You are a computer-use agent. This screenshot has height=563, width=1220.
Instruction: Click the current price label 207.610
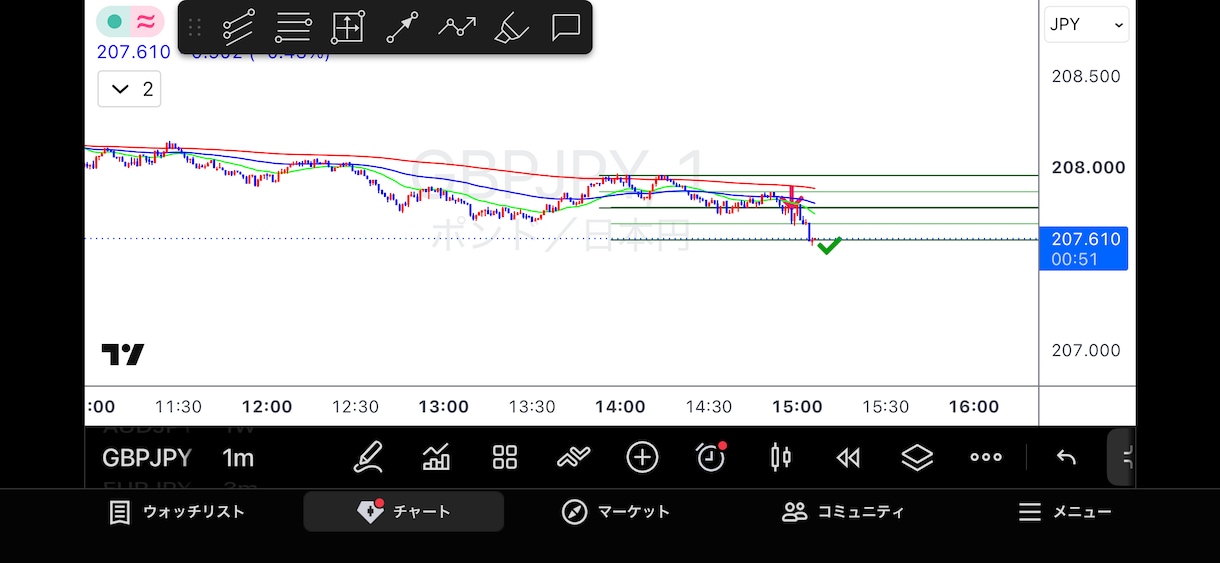(1084, 248)
